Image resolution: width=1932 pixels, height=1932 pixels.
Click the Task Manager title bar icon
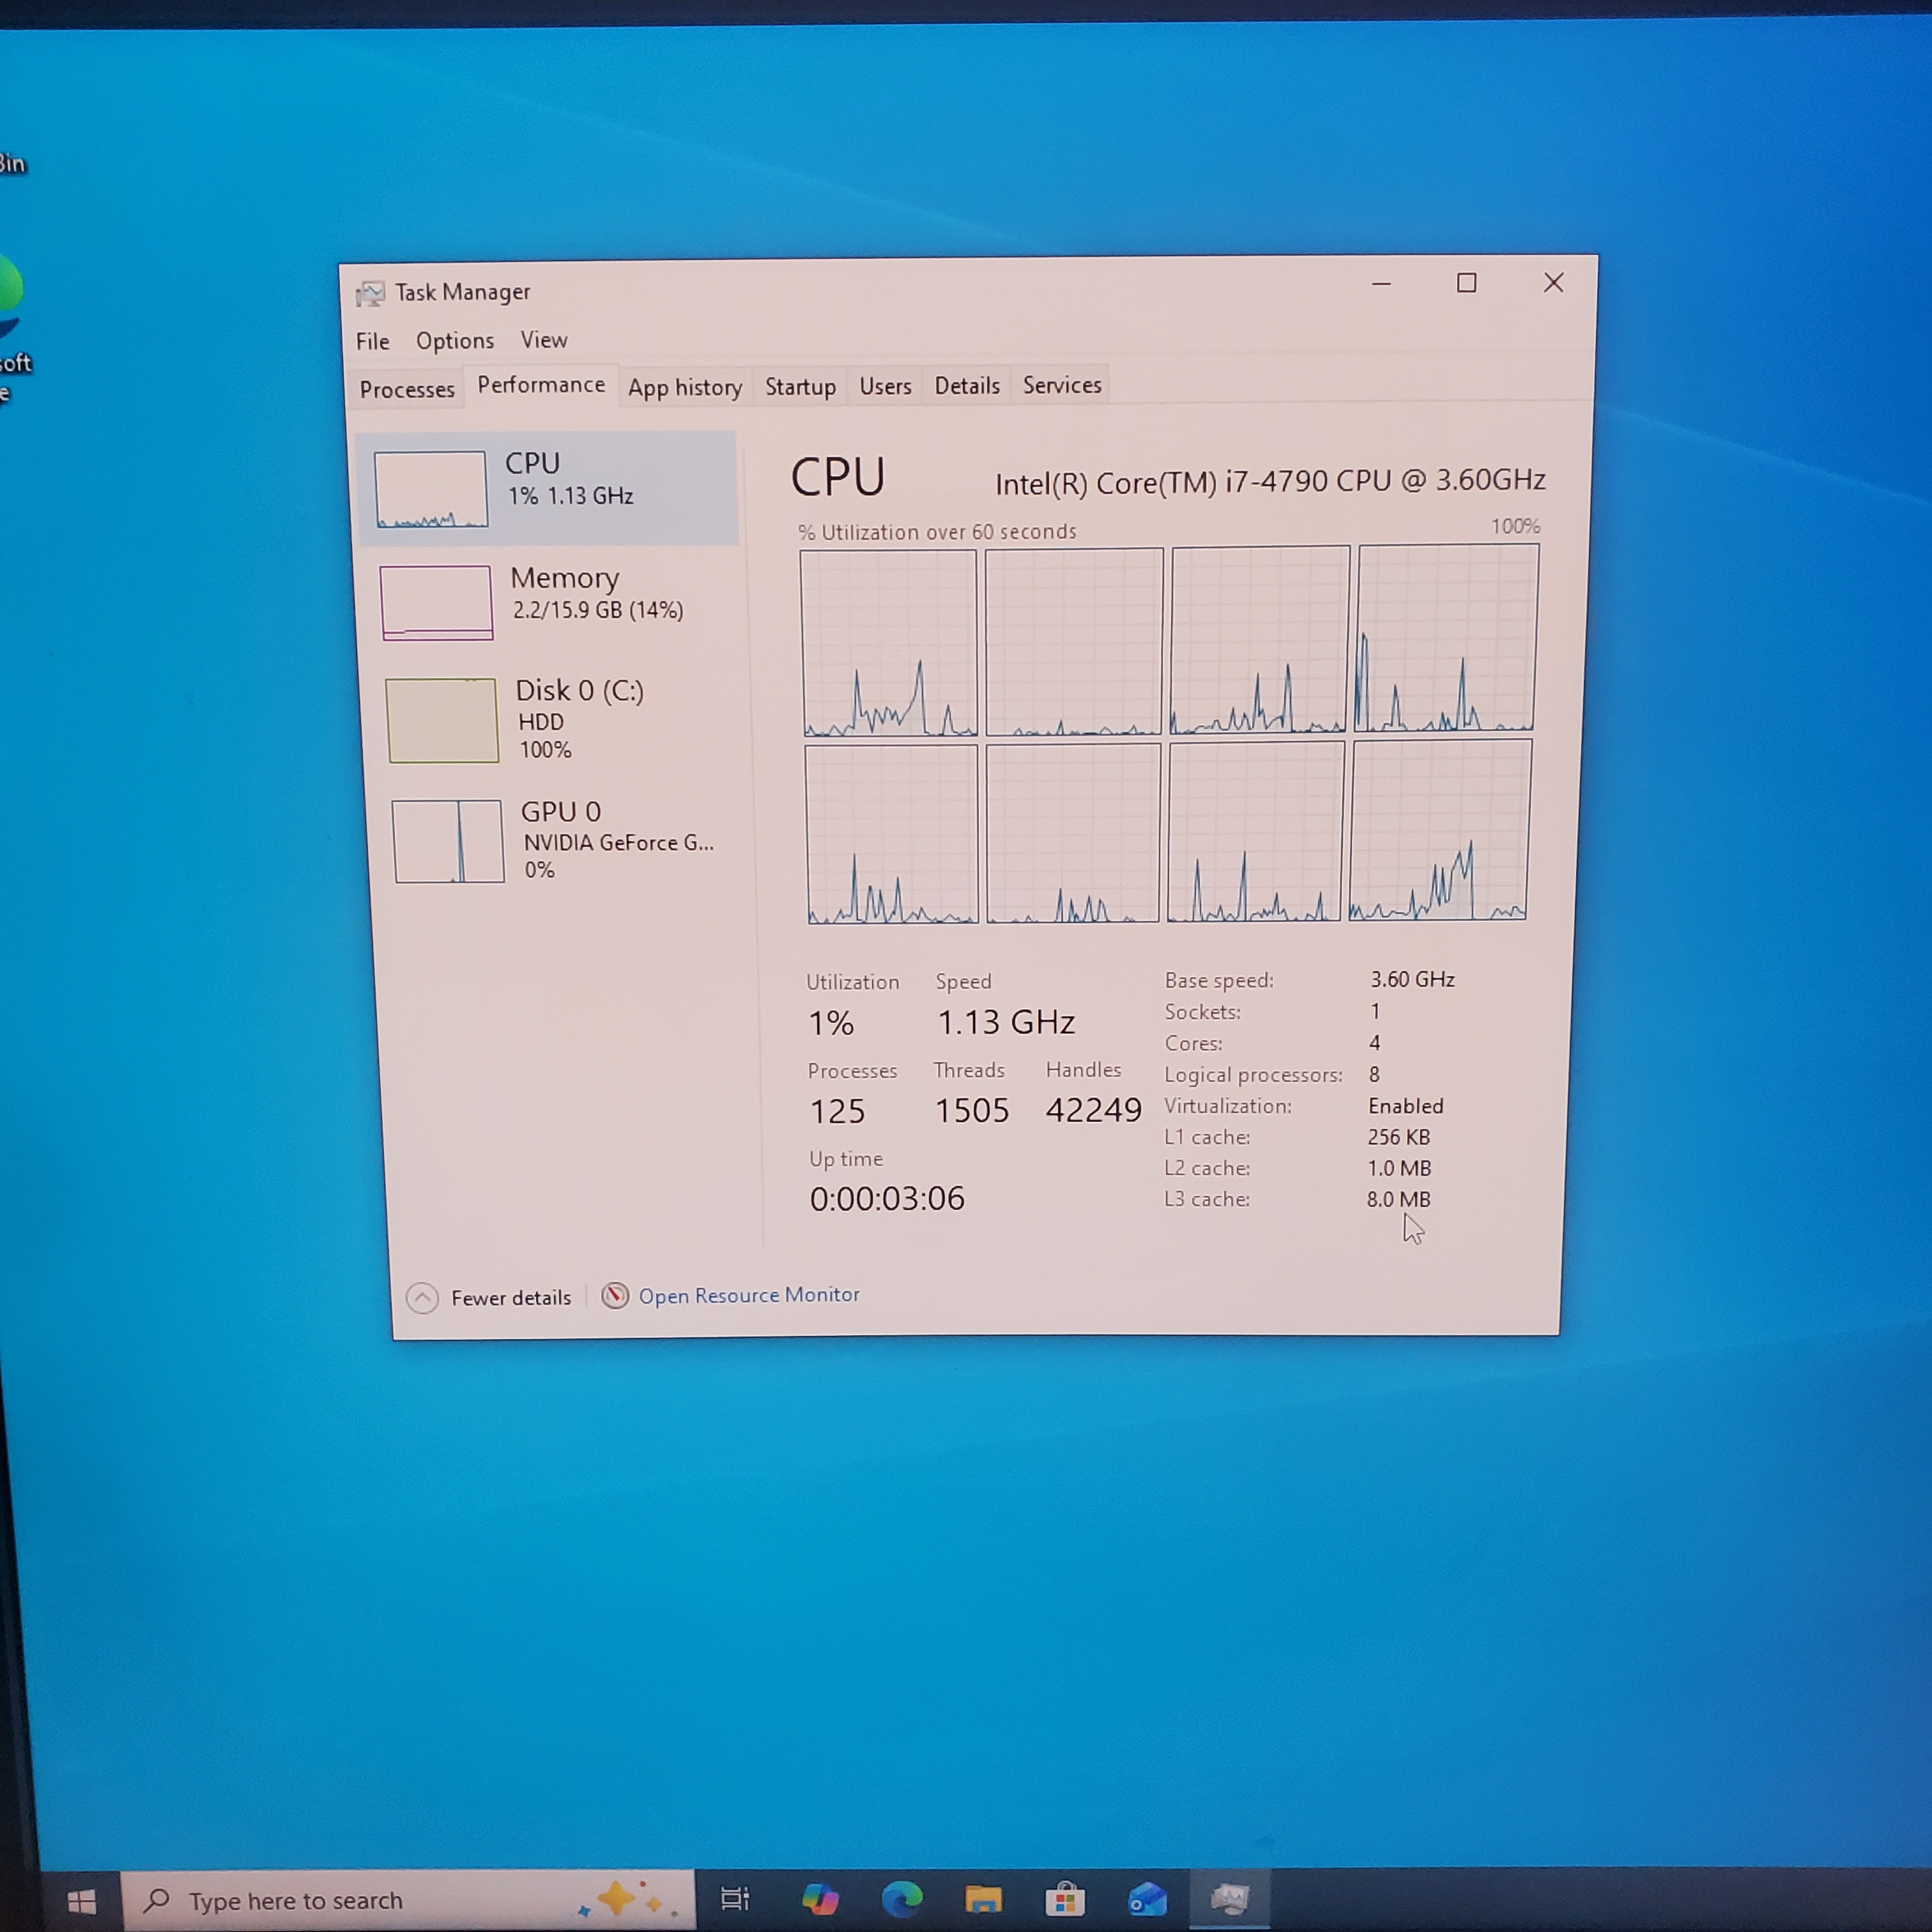coord(370,293)
